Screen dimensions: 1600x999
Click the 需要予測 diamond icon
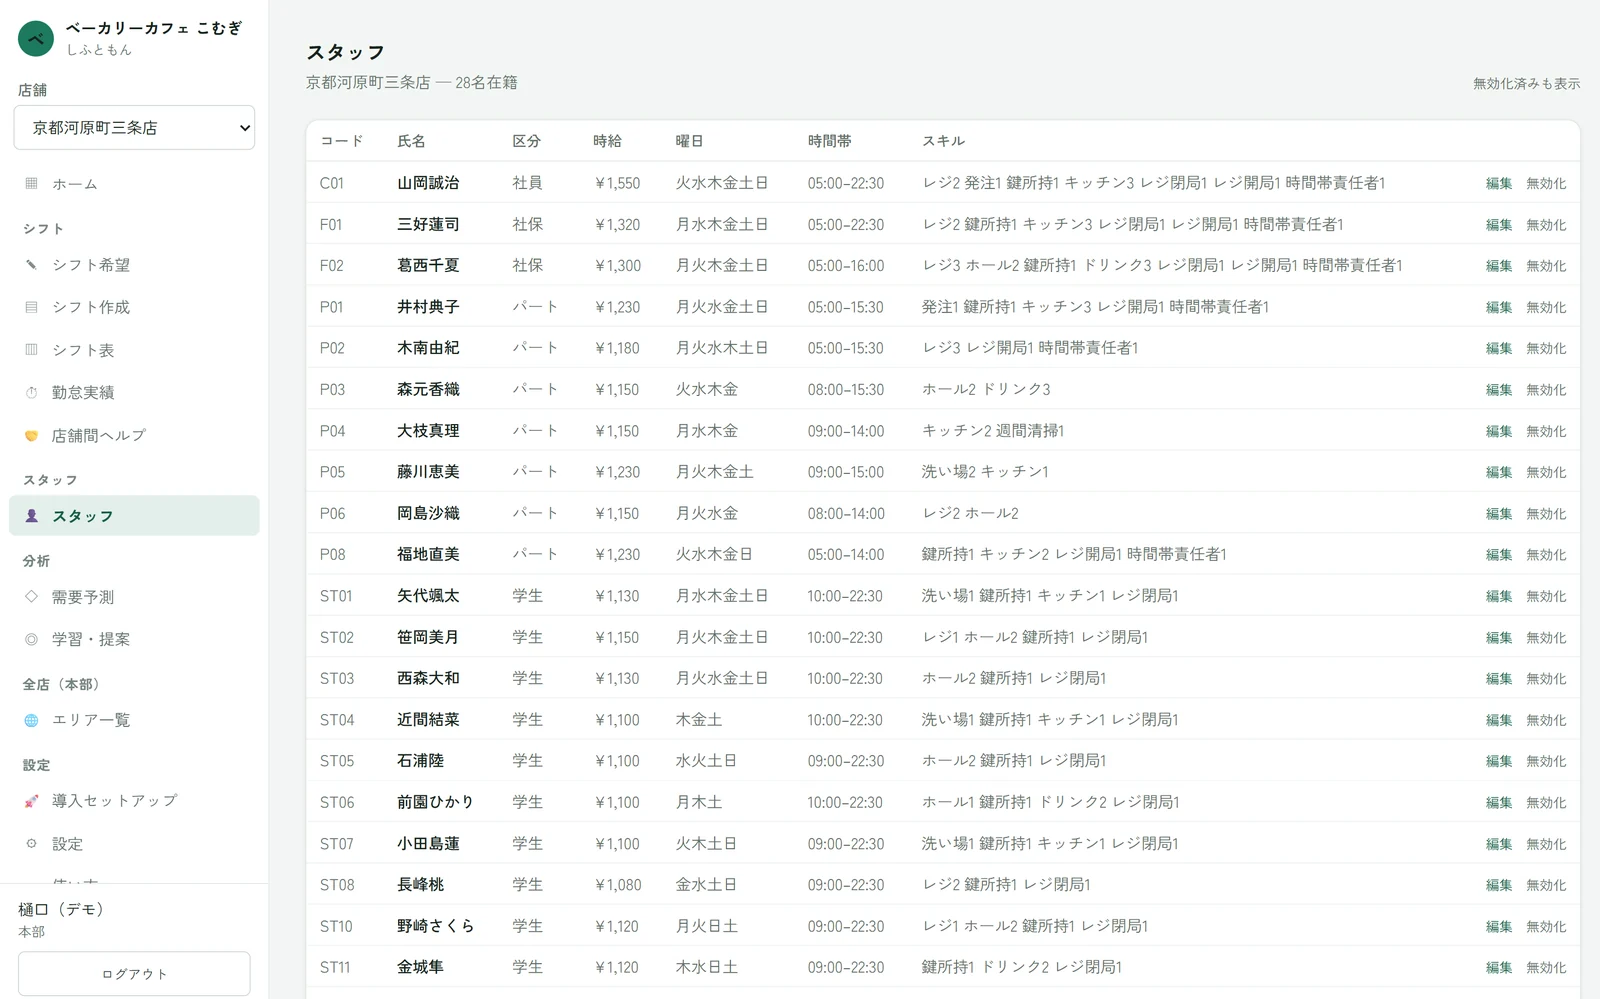31,597
